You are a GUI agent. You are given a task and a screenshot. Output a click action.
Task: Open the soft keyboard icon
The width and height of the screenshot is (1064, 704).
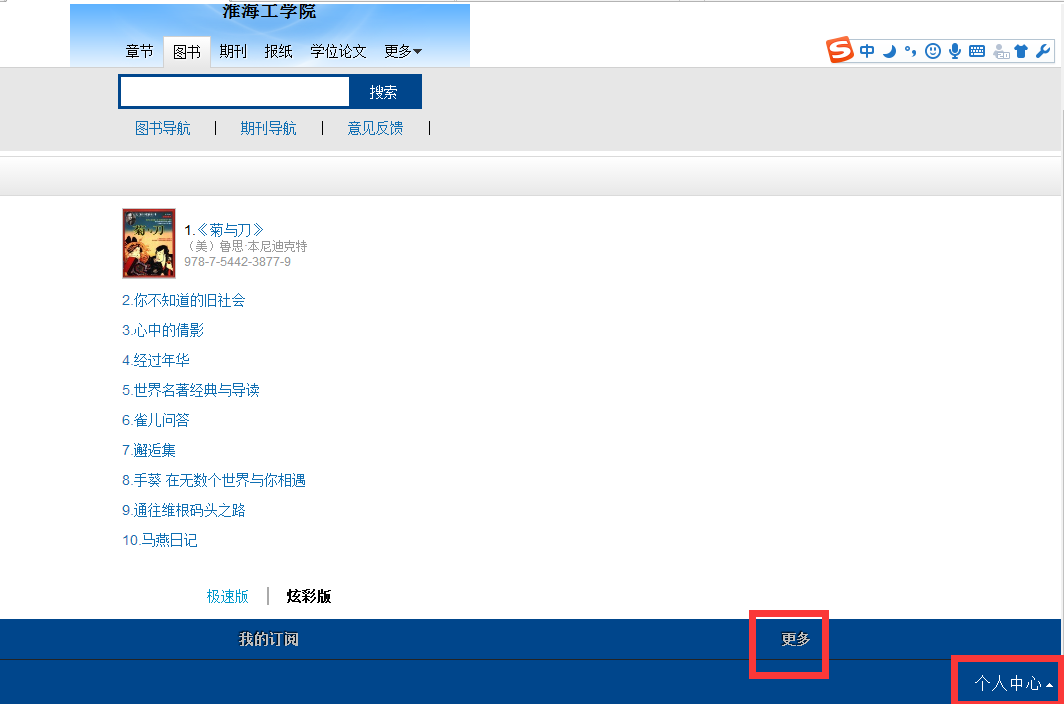pyautogui.click(x=977, y=51)
